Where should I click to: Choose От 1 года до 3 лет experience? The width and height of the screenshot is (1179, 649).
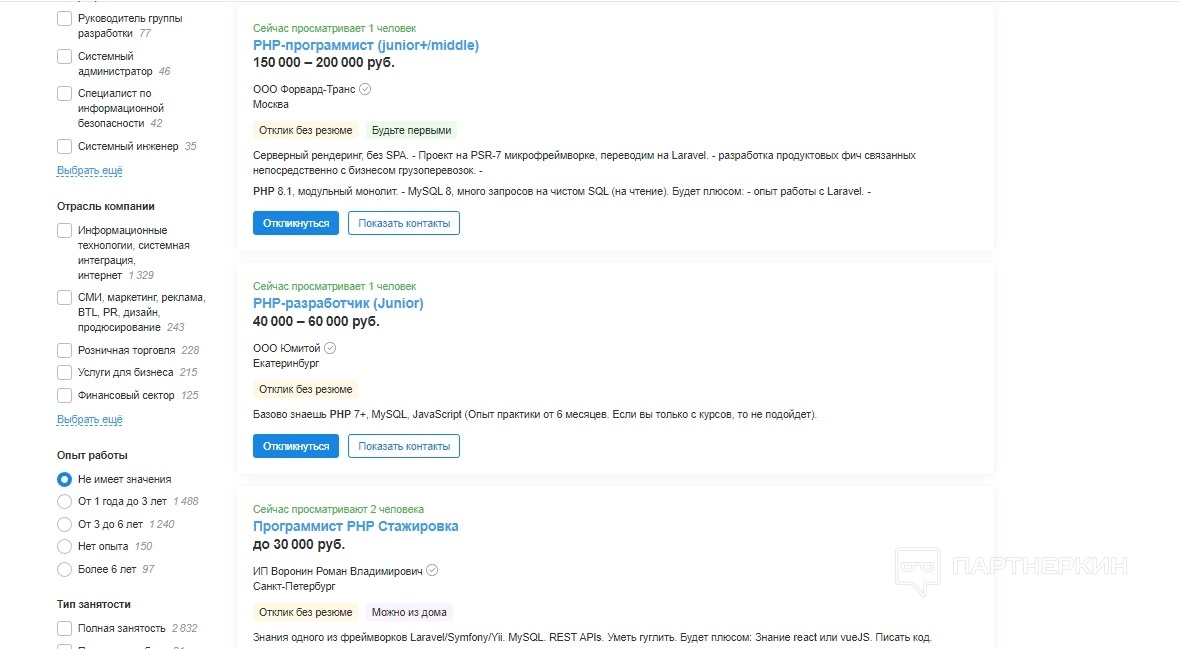click(65, 502)
